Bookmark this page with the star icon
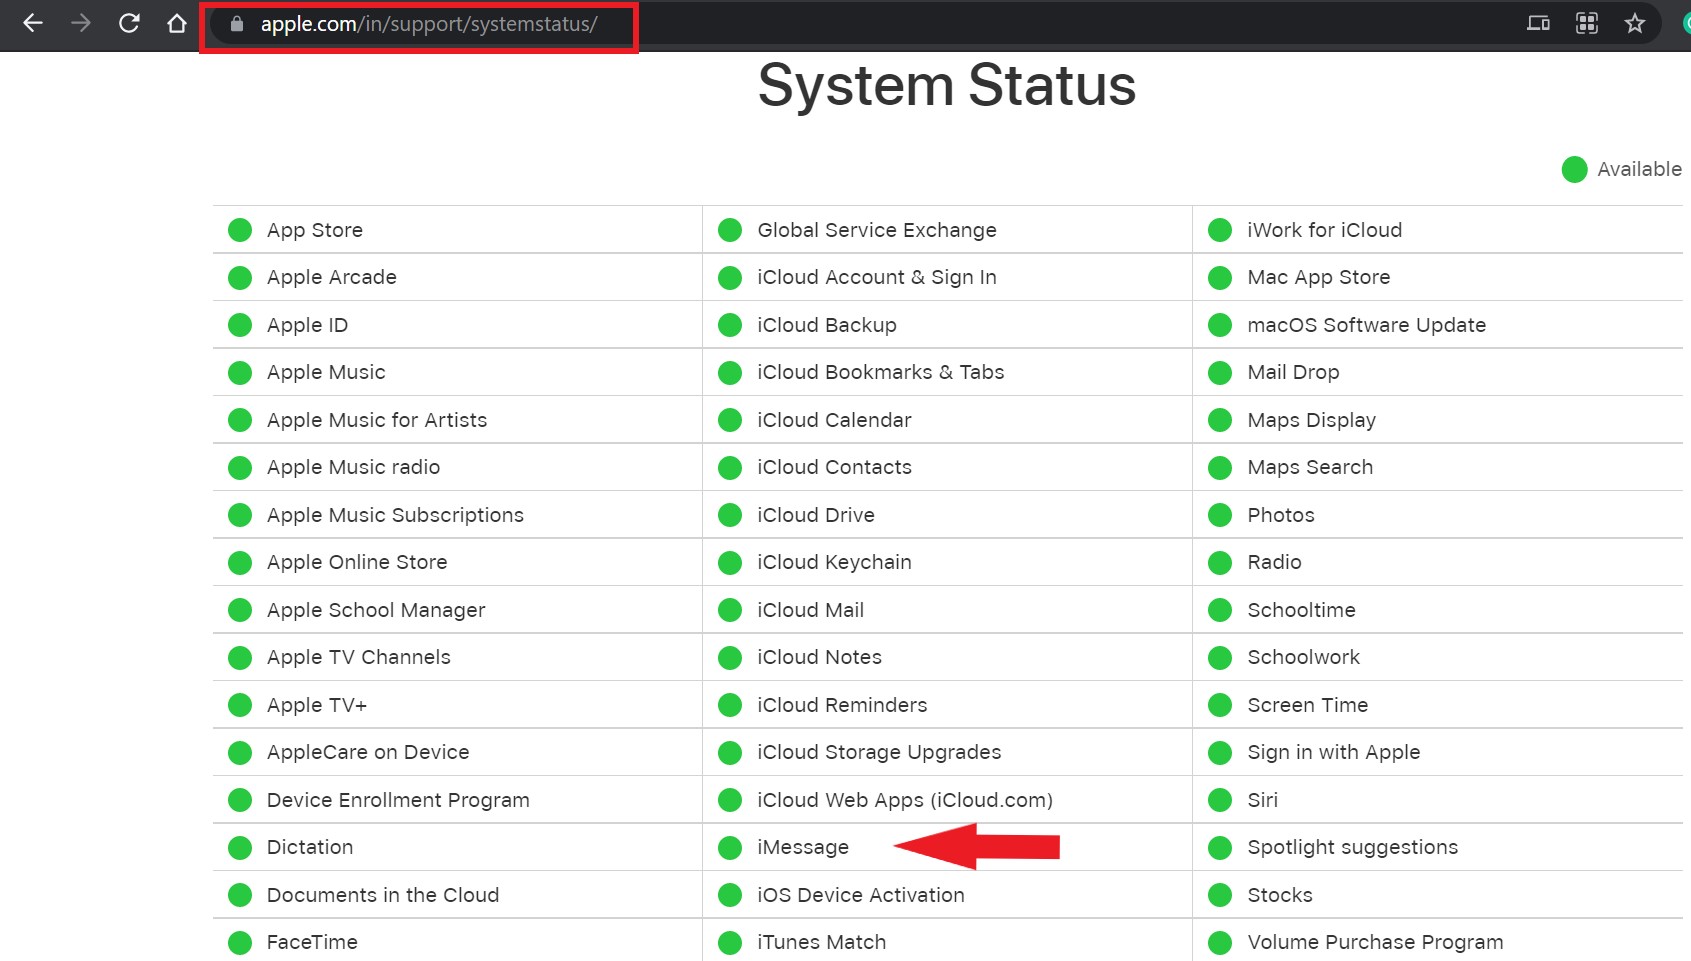The width and height of the screenshot is (1691, 961). [x=1635, y=23]
